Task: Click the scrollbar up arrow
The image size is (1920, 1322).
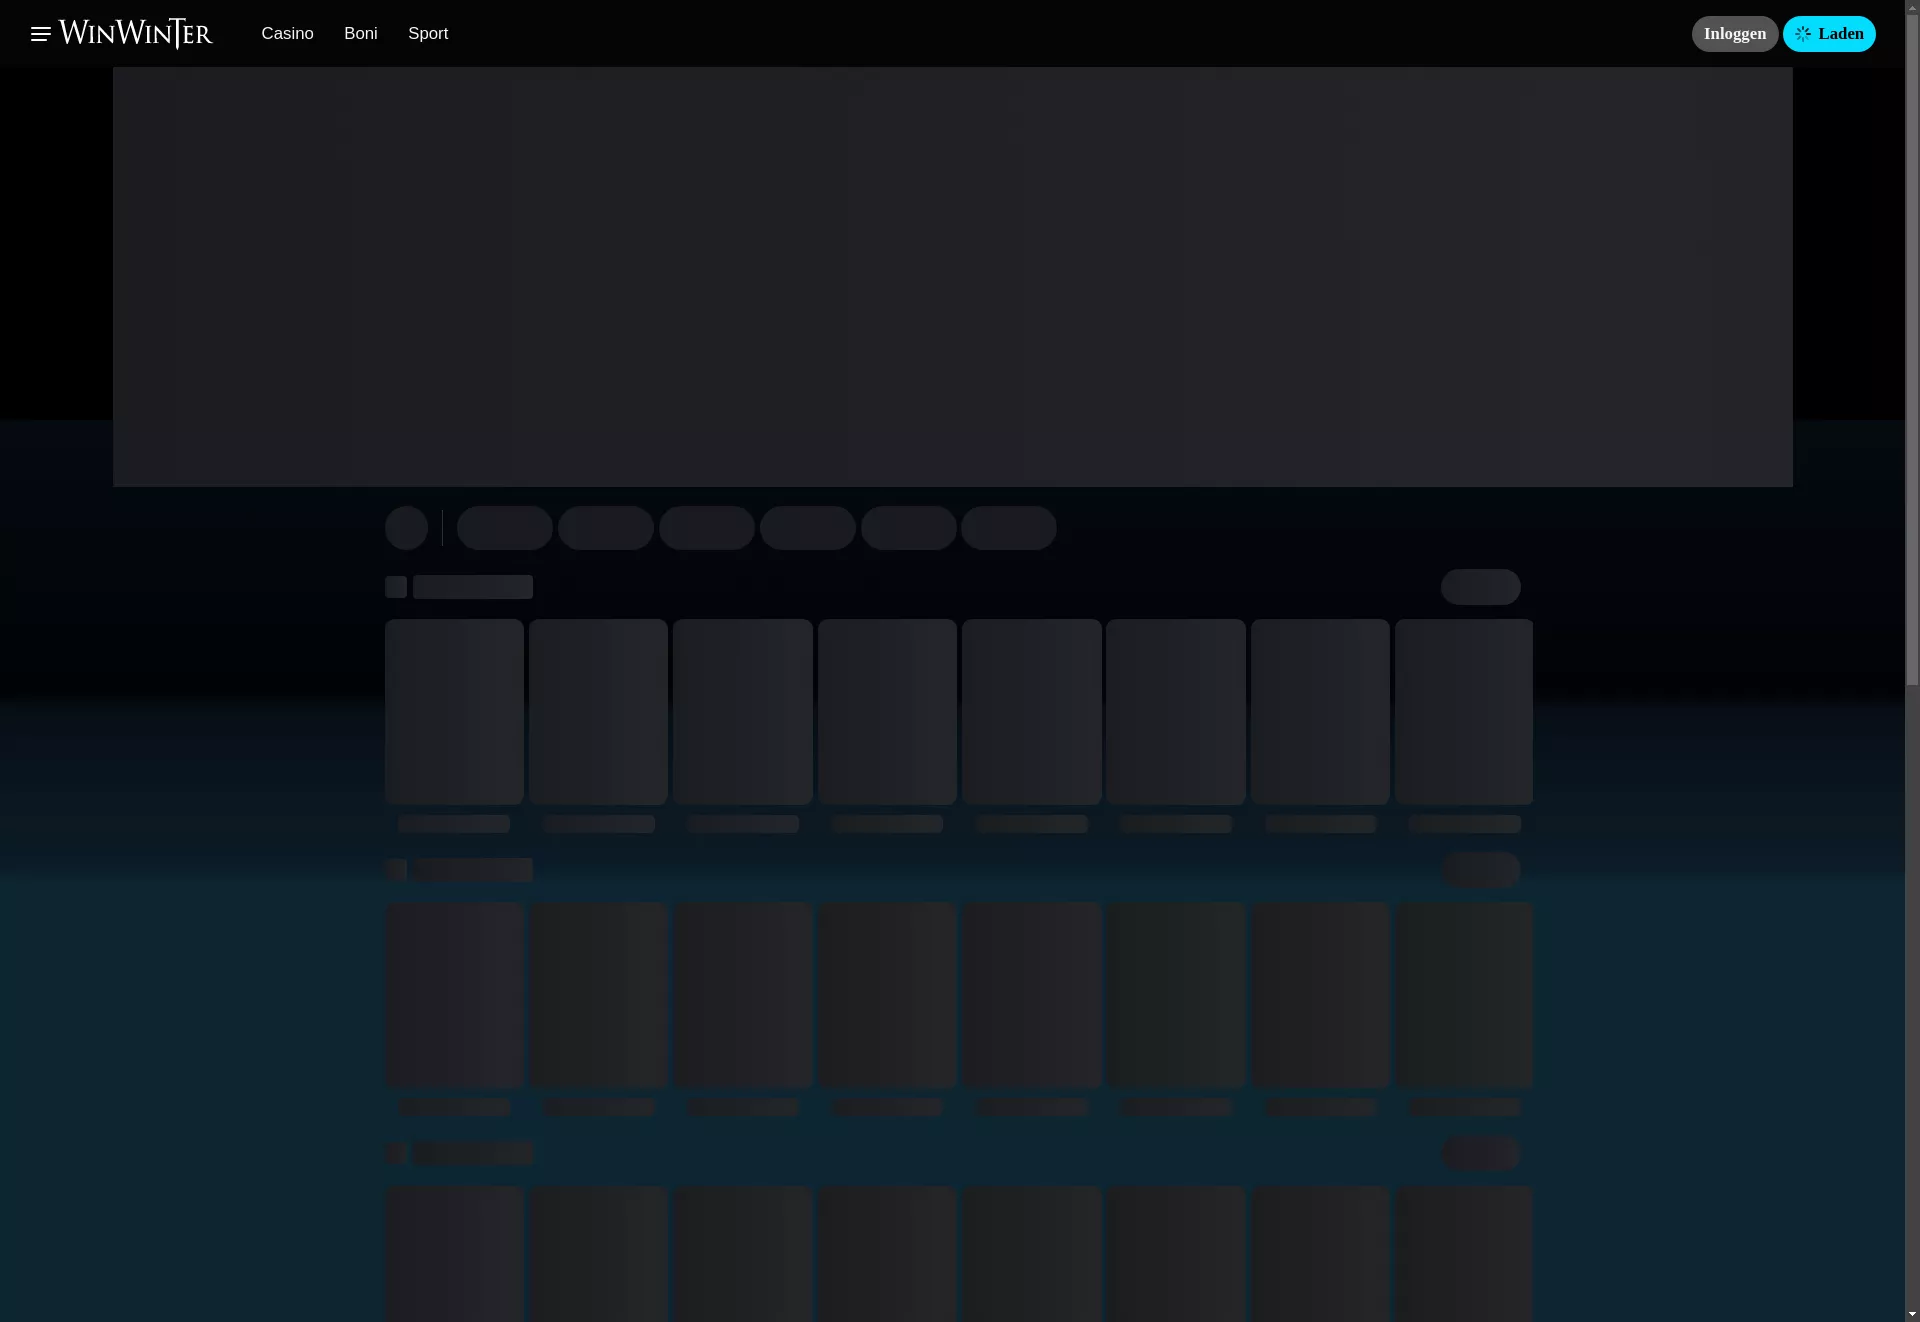Action: [1912, 7]
